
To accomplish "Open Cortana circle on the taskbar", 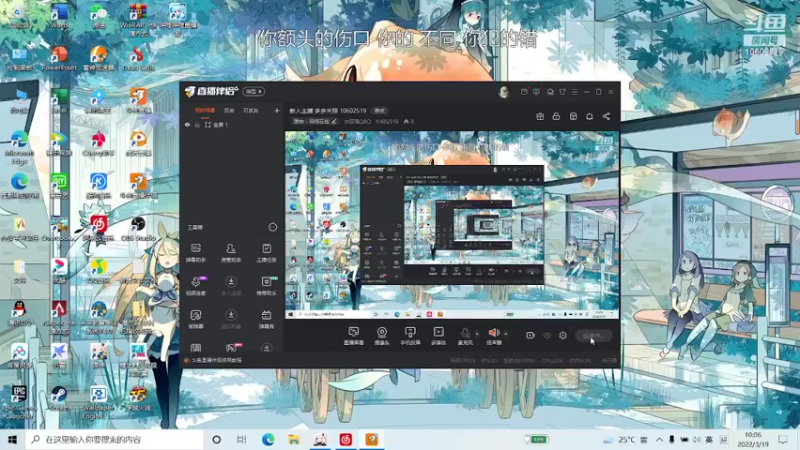I will pos(216,439).
